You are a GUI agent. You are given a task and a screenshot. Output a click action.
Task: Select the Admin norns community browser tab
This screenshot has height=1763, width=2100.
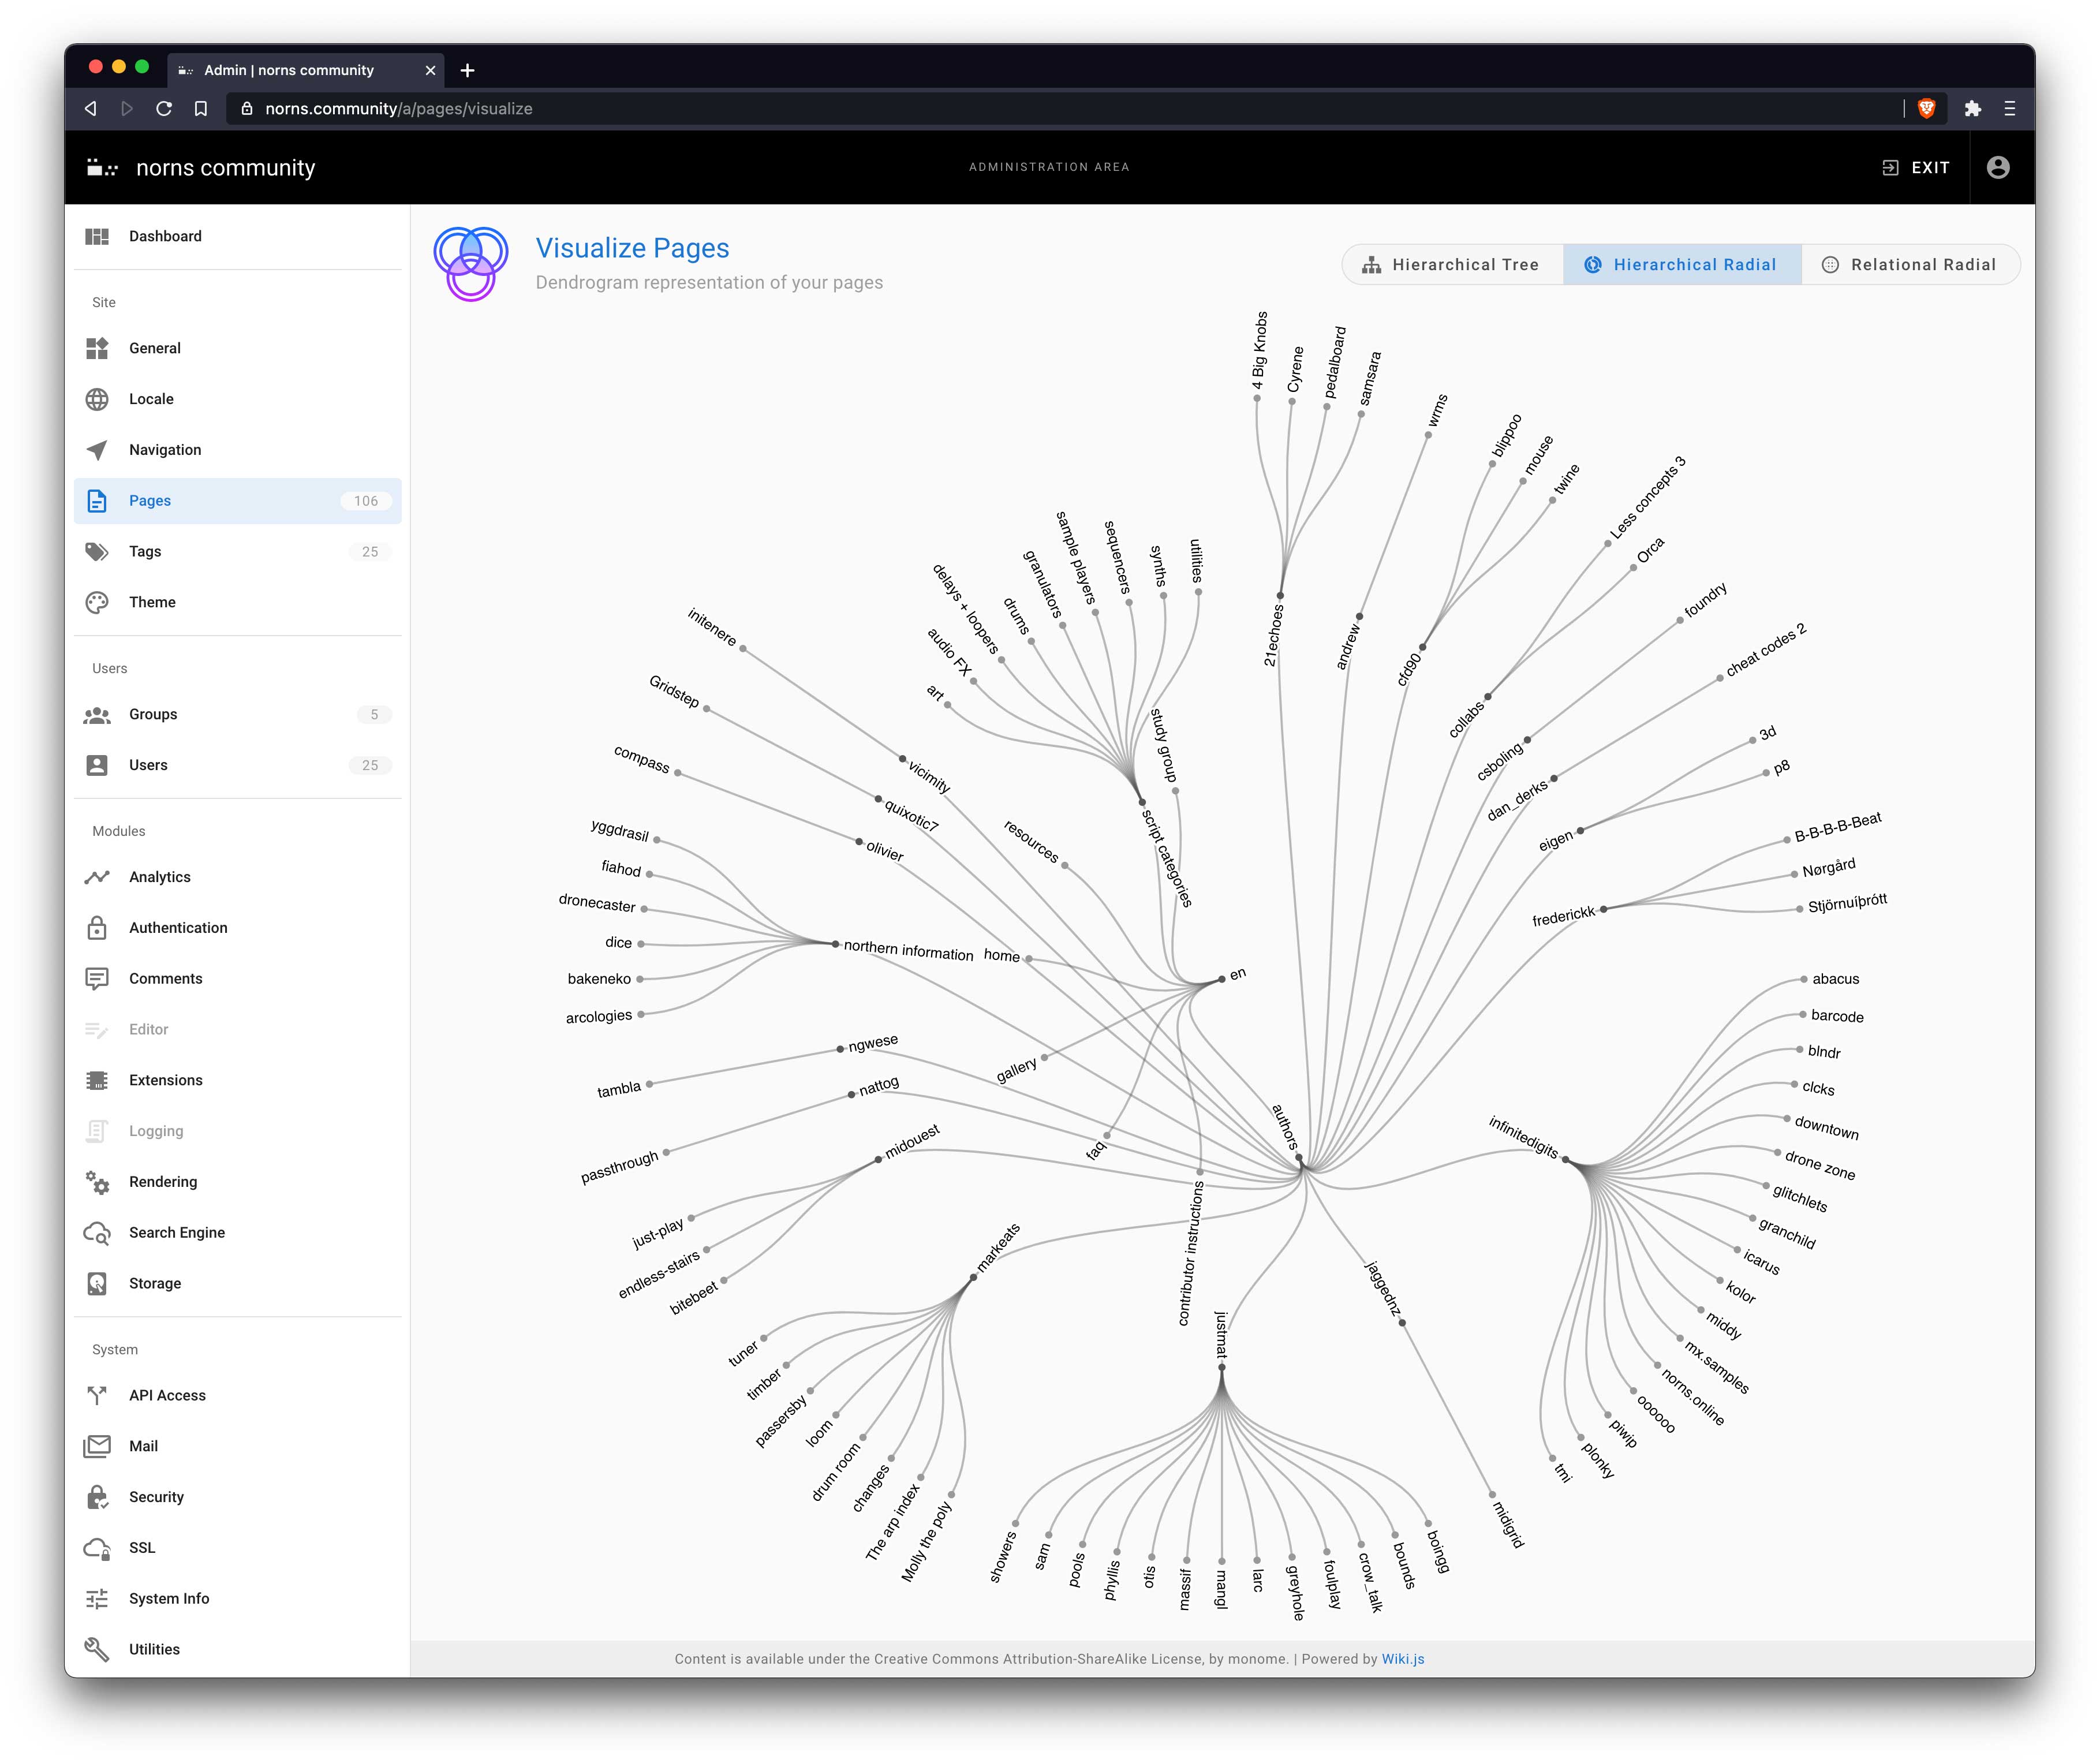point(306,70)
